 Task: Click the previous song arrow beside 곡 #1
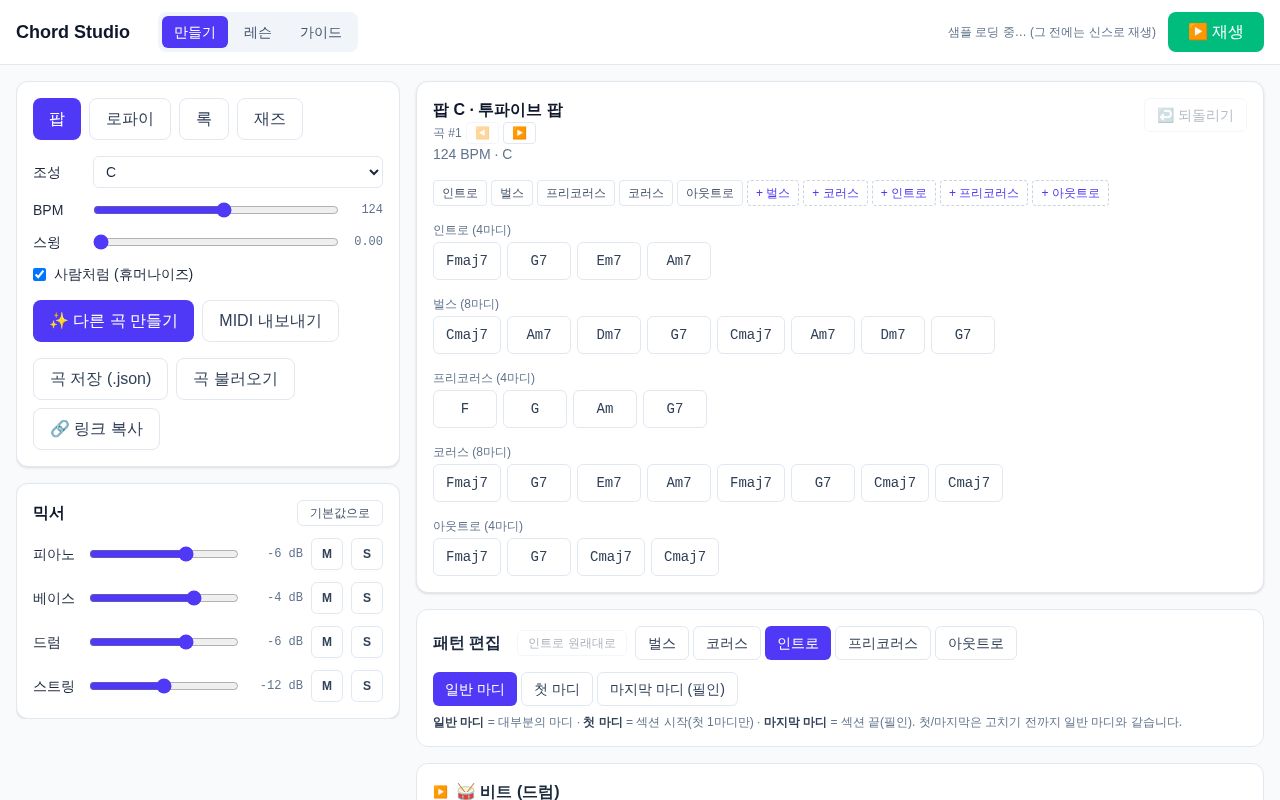point(482,133)
